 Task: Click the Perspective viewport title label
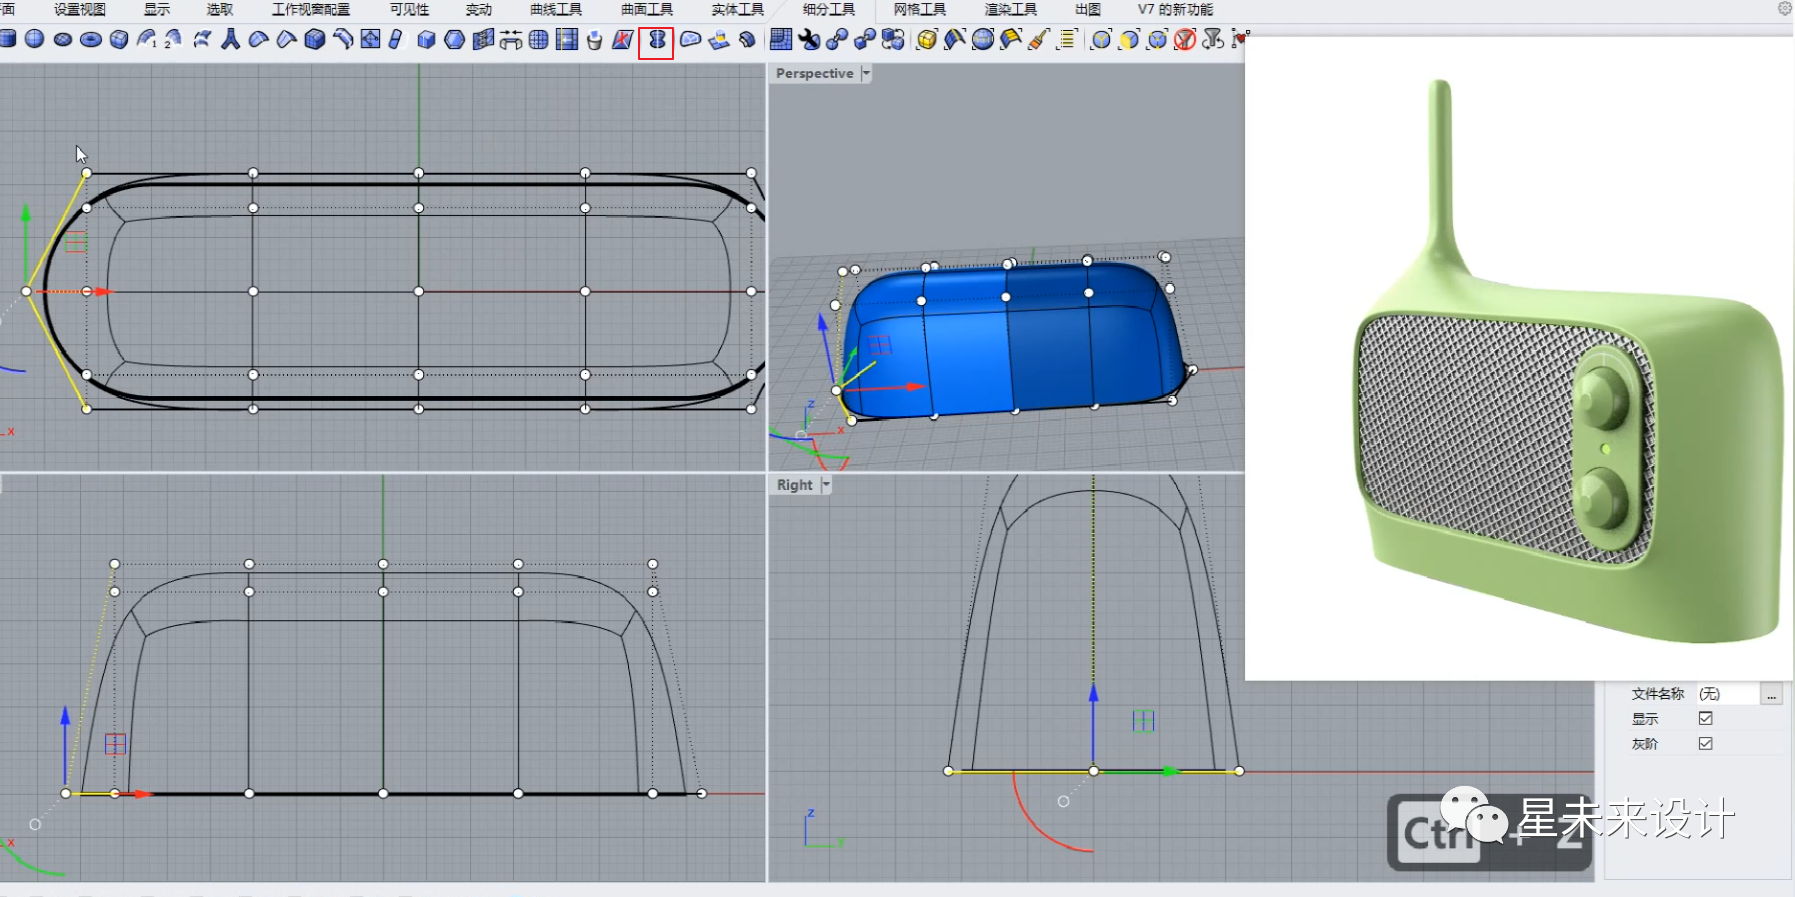click(x=815, y=73)
